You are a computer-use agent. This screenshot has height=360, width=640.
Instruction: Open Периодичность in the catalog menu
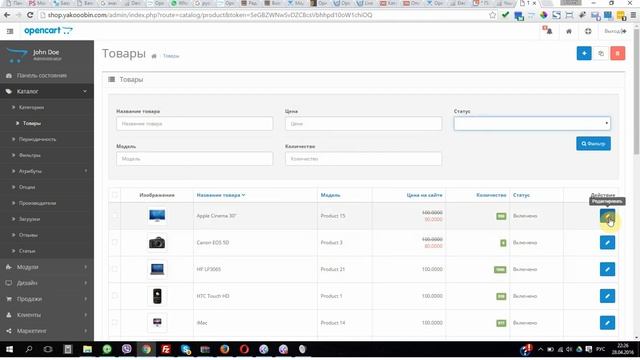click(x=47, y=139)
